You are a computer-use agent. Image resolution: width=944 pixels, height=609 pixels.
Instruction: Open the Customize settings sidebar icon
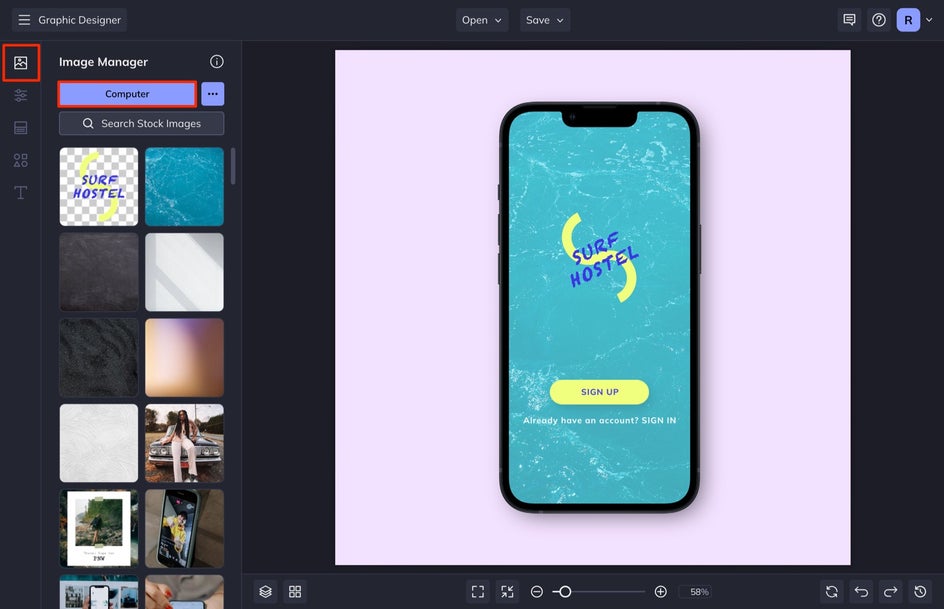(x=20, y=96)
